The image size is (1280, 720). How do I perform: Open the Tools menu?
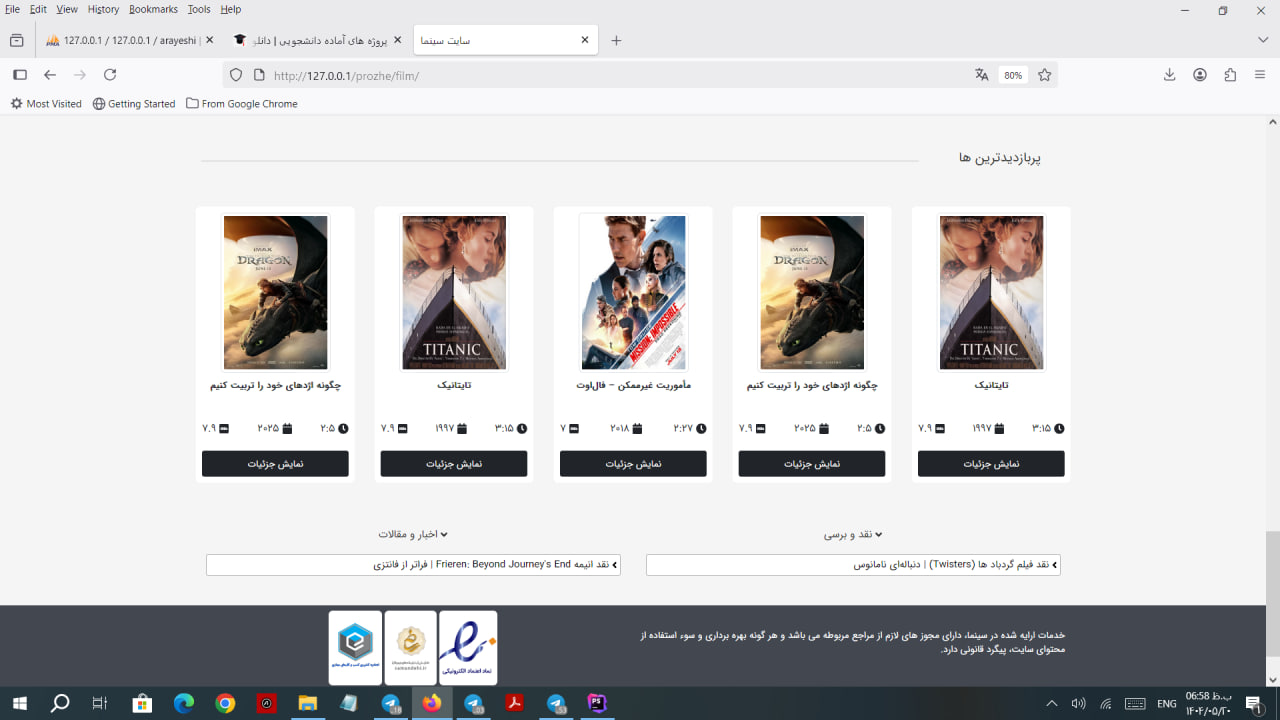coord(199,9)
